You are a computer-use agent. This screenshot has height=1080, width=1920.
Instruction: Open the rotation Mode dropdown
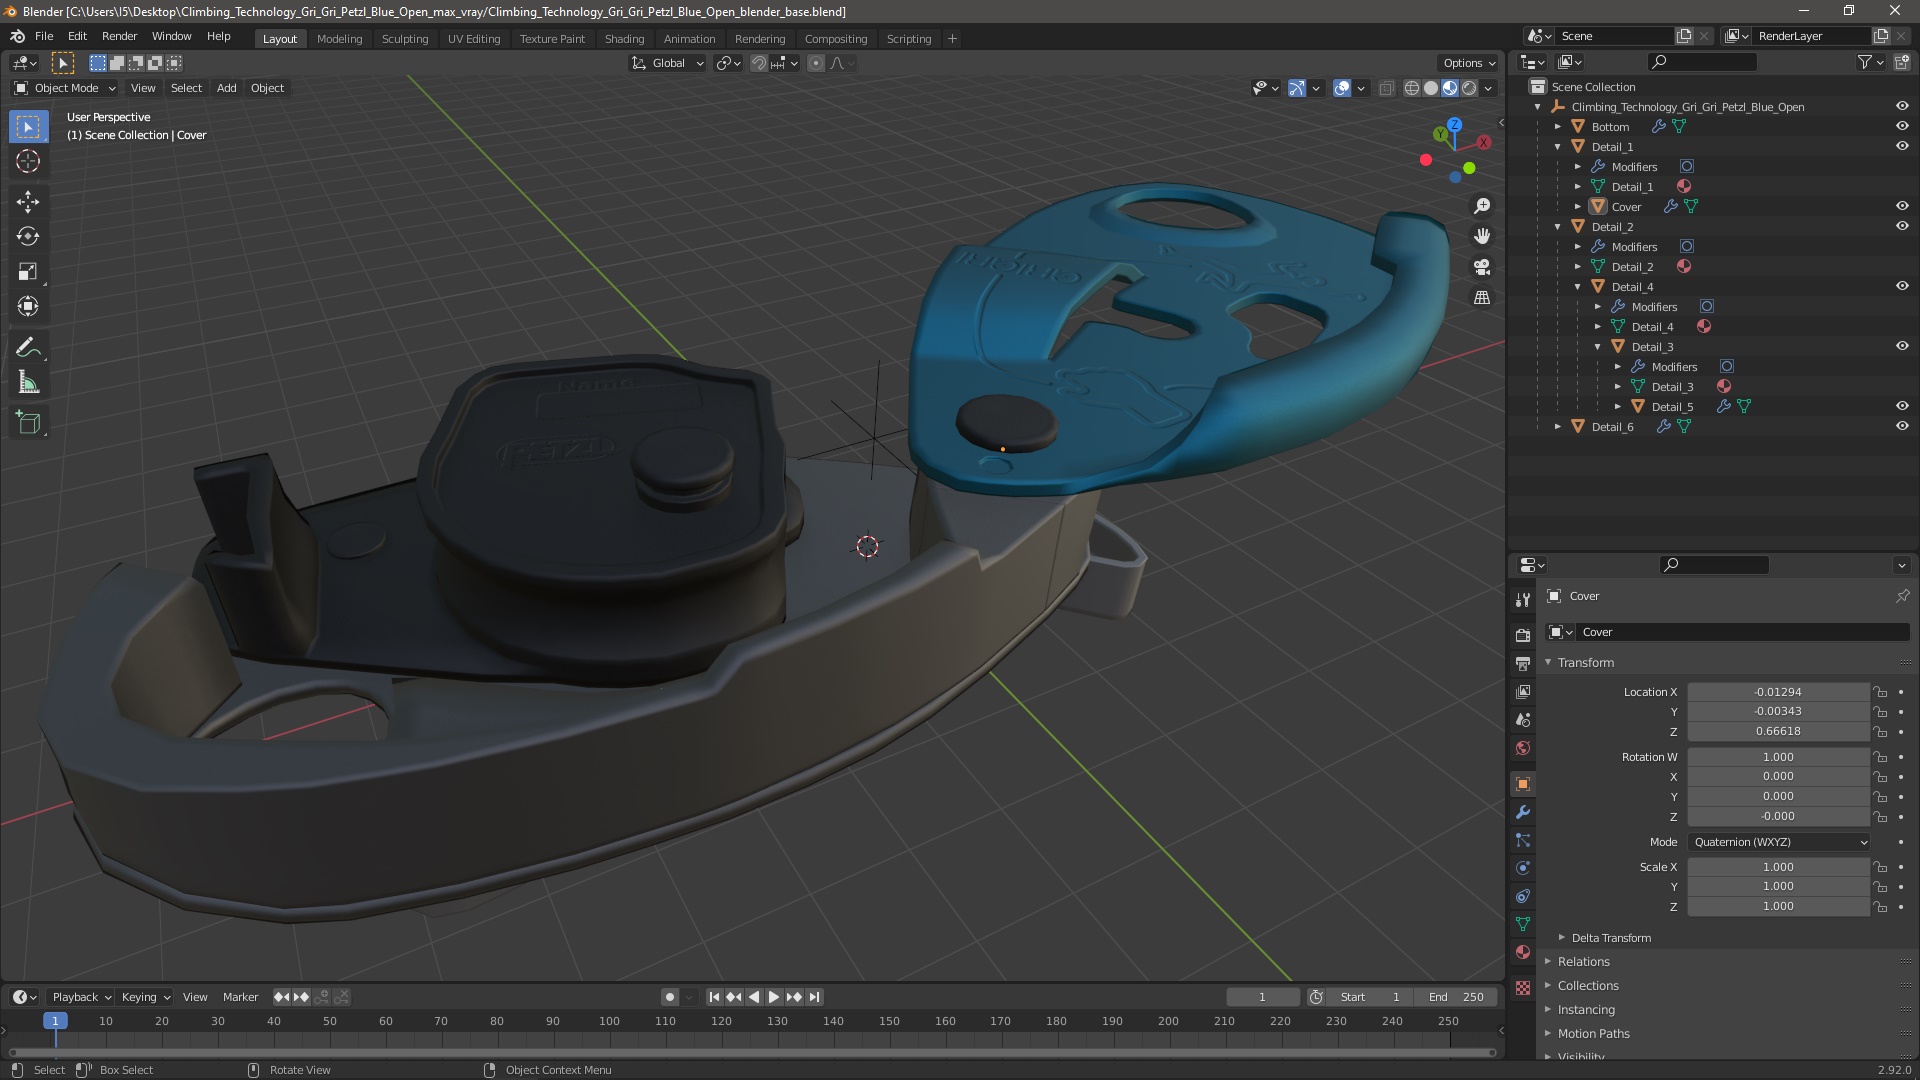1778,842
